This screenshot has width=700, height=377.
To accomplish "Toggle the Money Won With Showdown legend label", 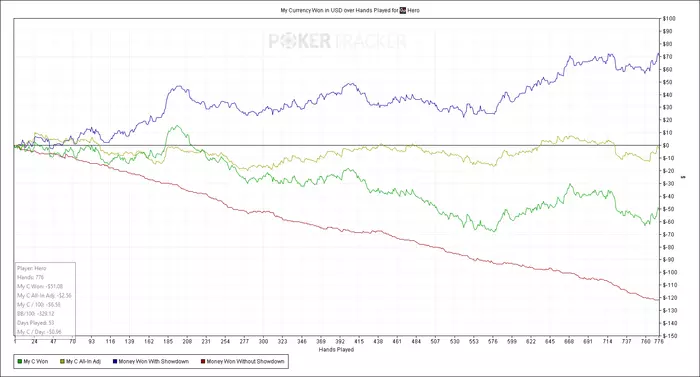I will click(x=154, y=361).
